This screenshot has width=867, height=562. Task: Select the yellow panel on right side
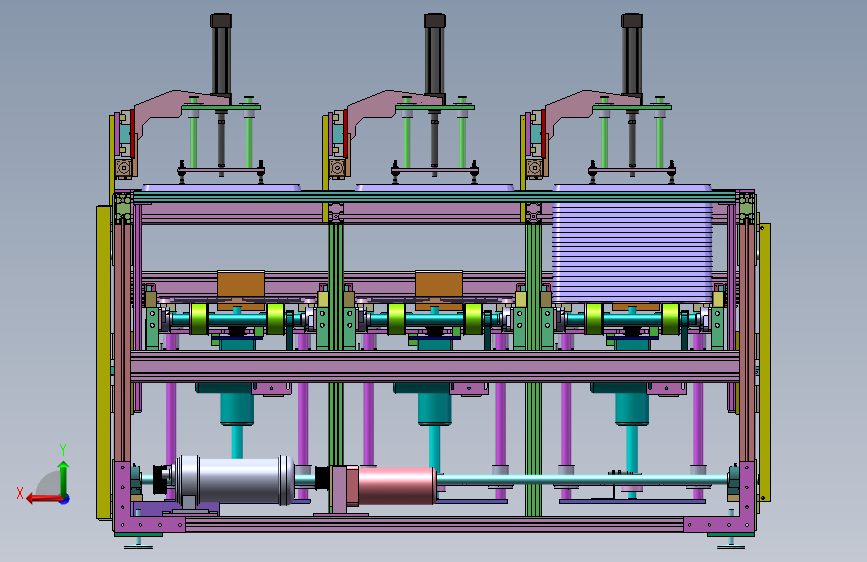pos(765,362)
